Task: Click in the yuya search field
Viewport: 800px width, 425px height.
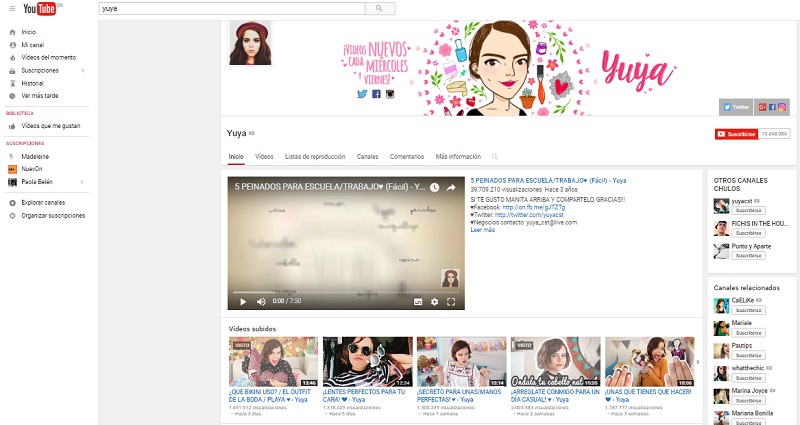Action: pyautogui.click(x=230, y=8)
